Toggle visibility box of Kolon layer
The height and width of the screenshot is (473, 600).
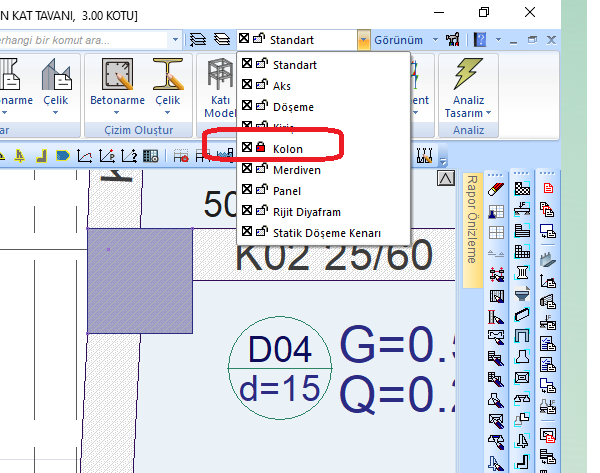[x=247, y=147]
